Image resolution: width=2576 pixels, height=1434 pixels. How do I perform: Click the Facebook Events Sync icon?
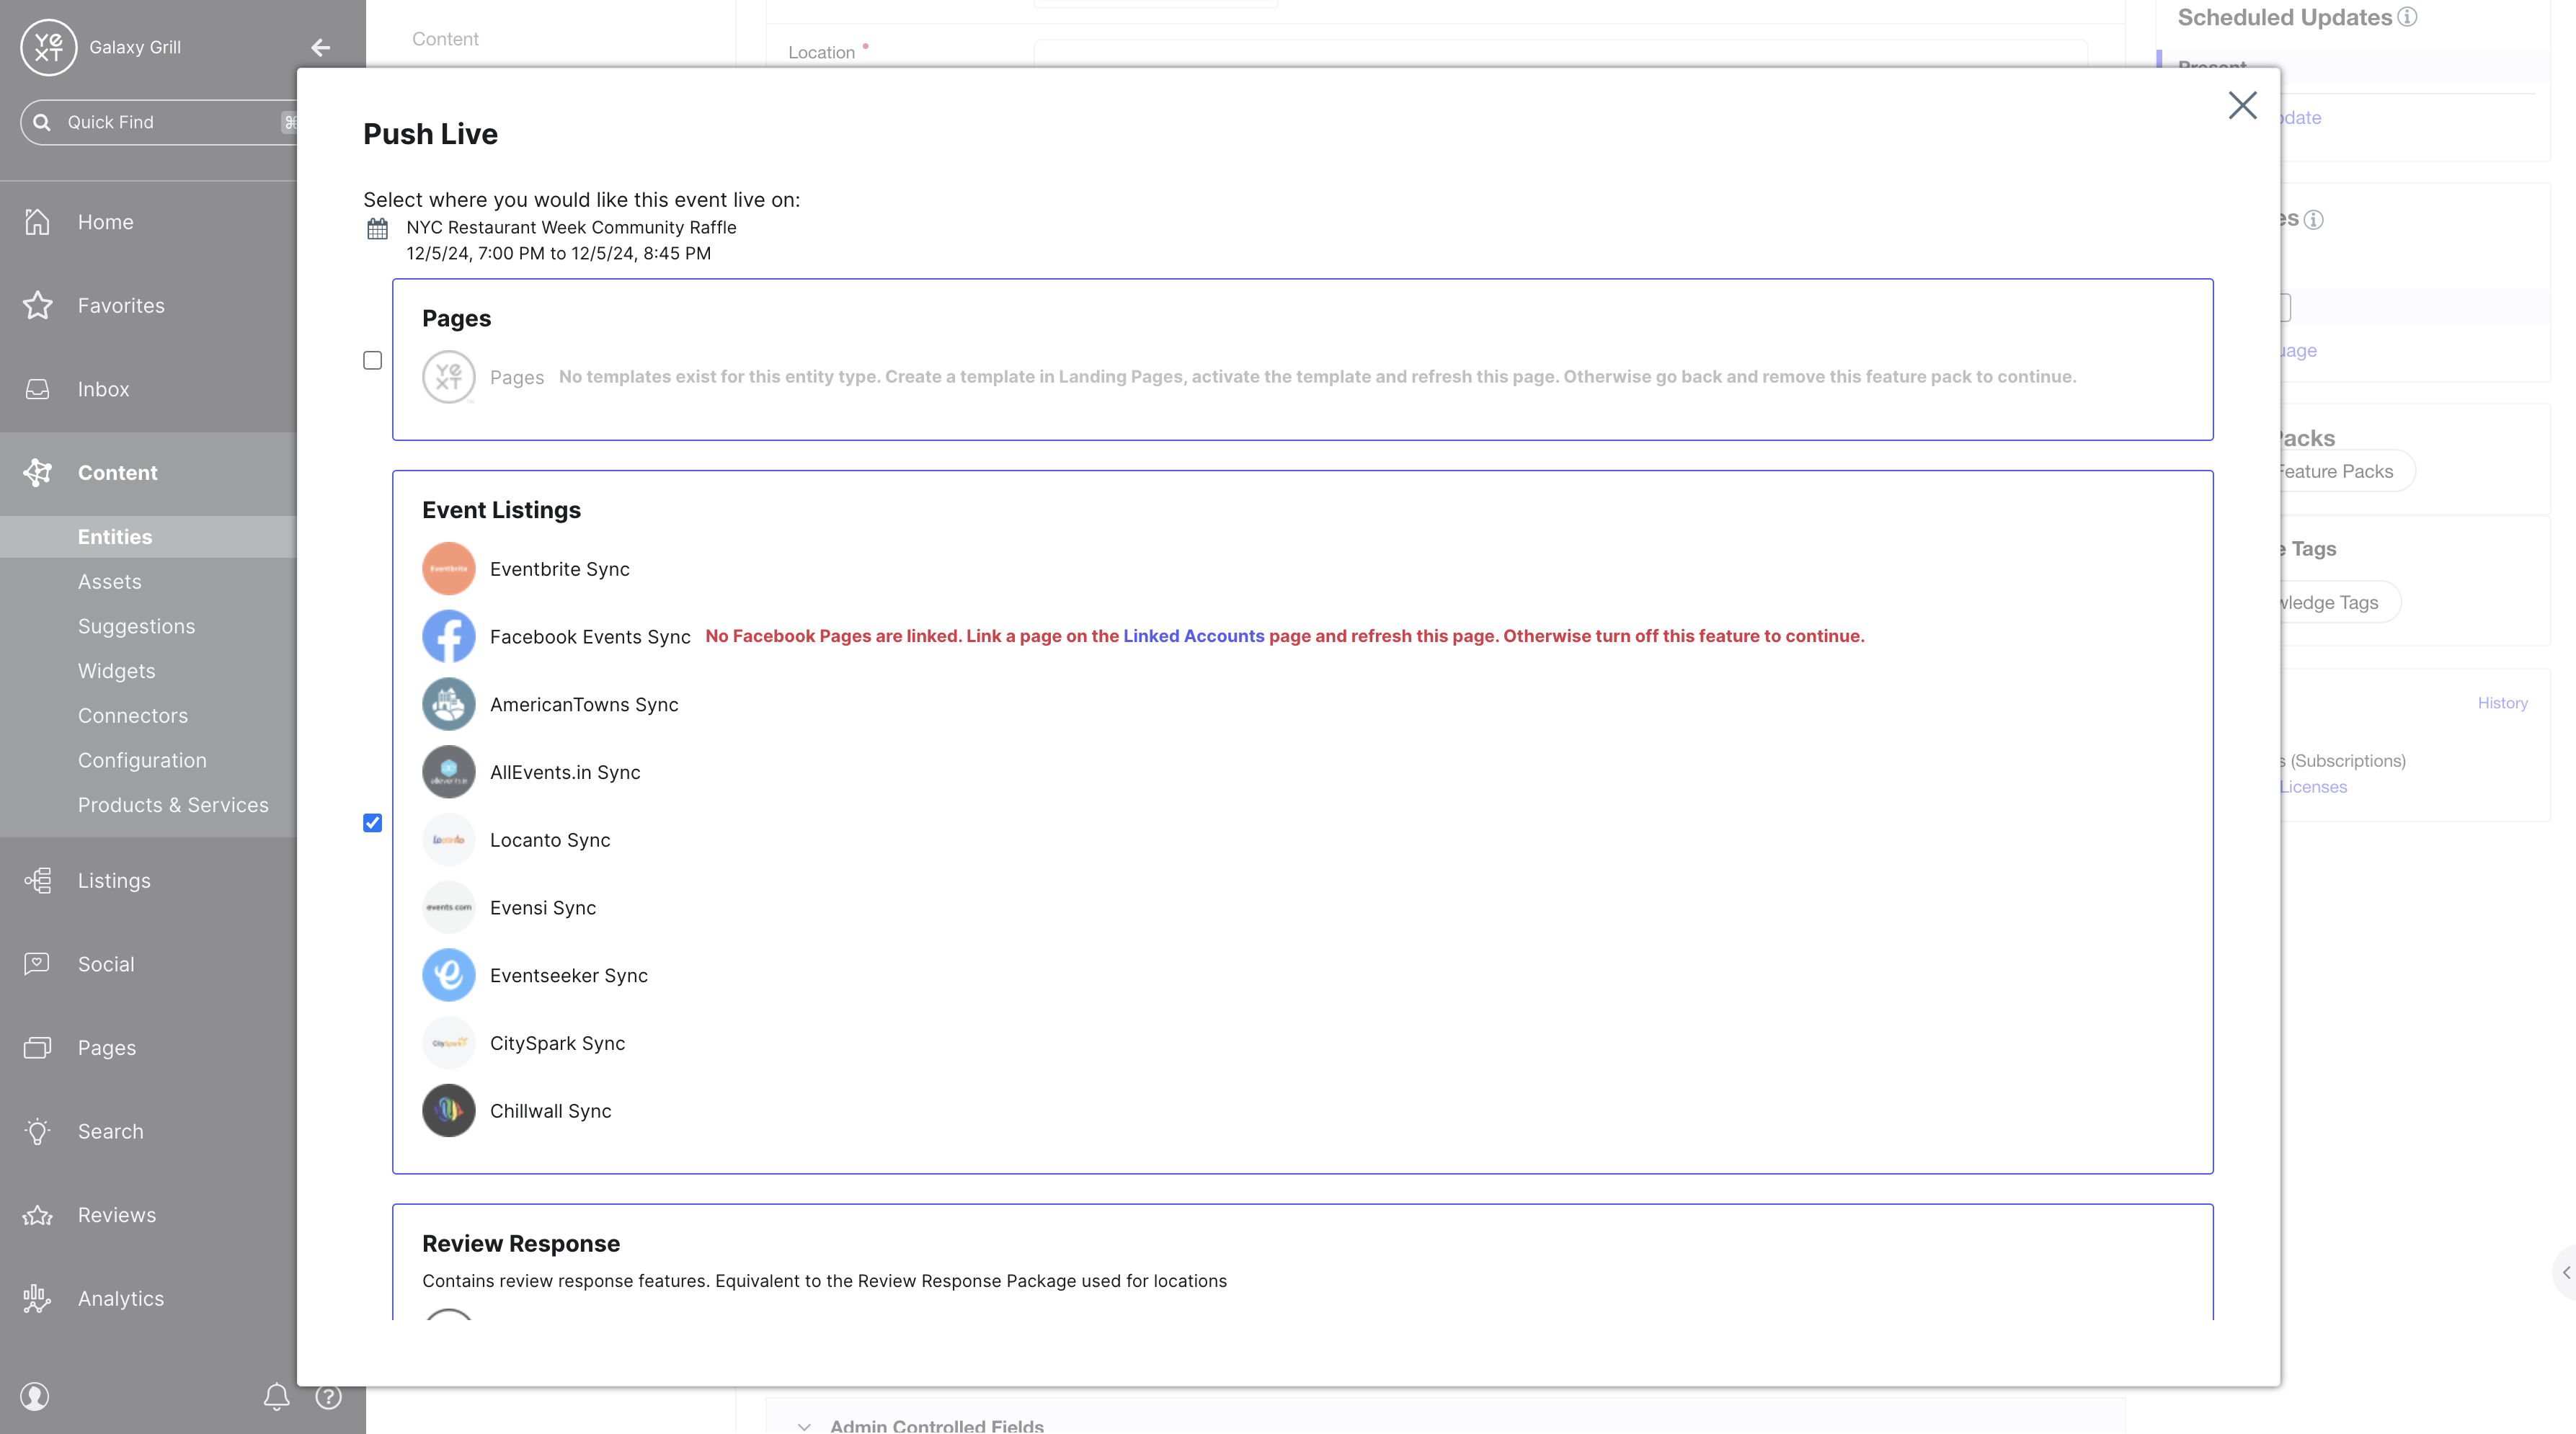click(x=448, y=634)
